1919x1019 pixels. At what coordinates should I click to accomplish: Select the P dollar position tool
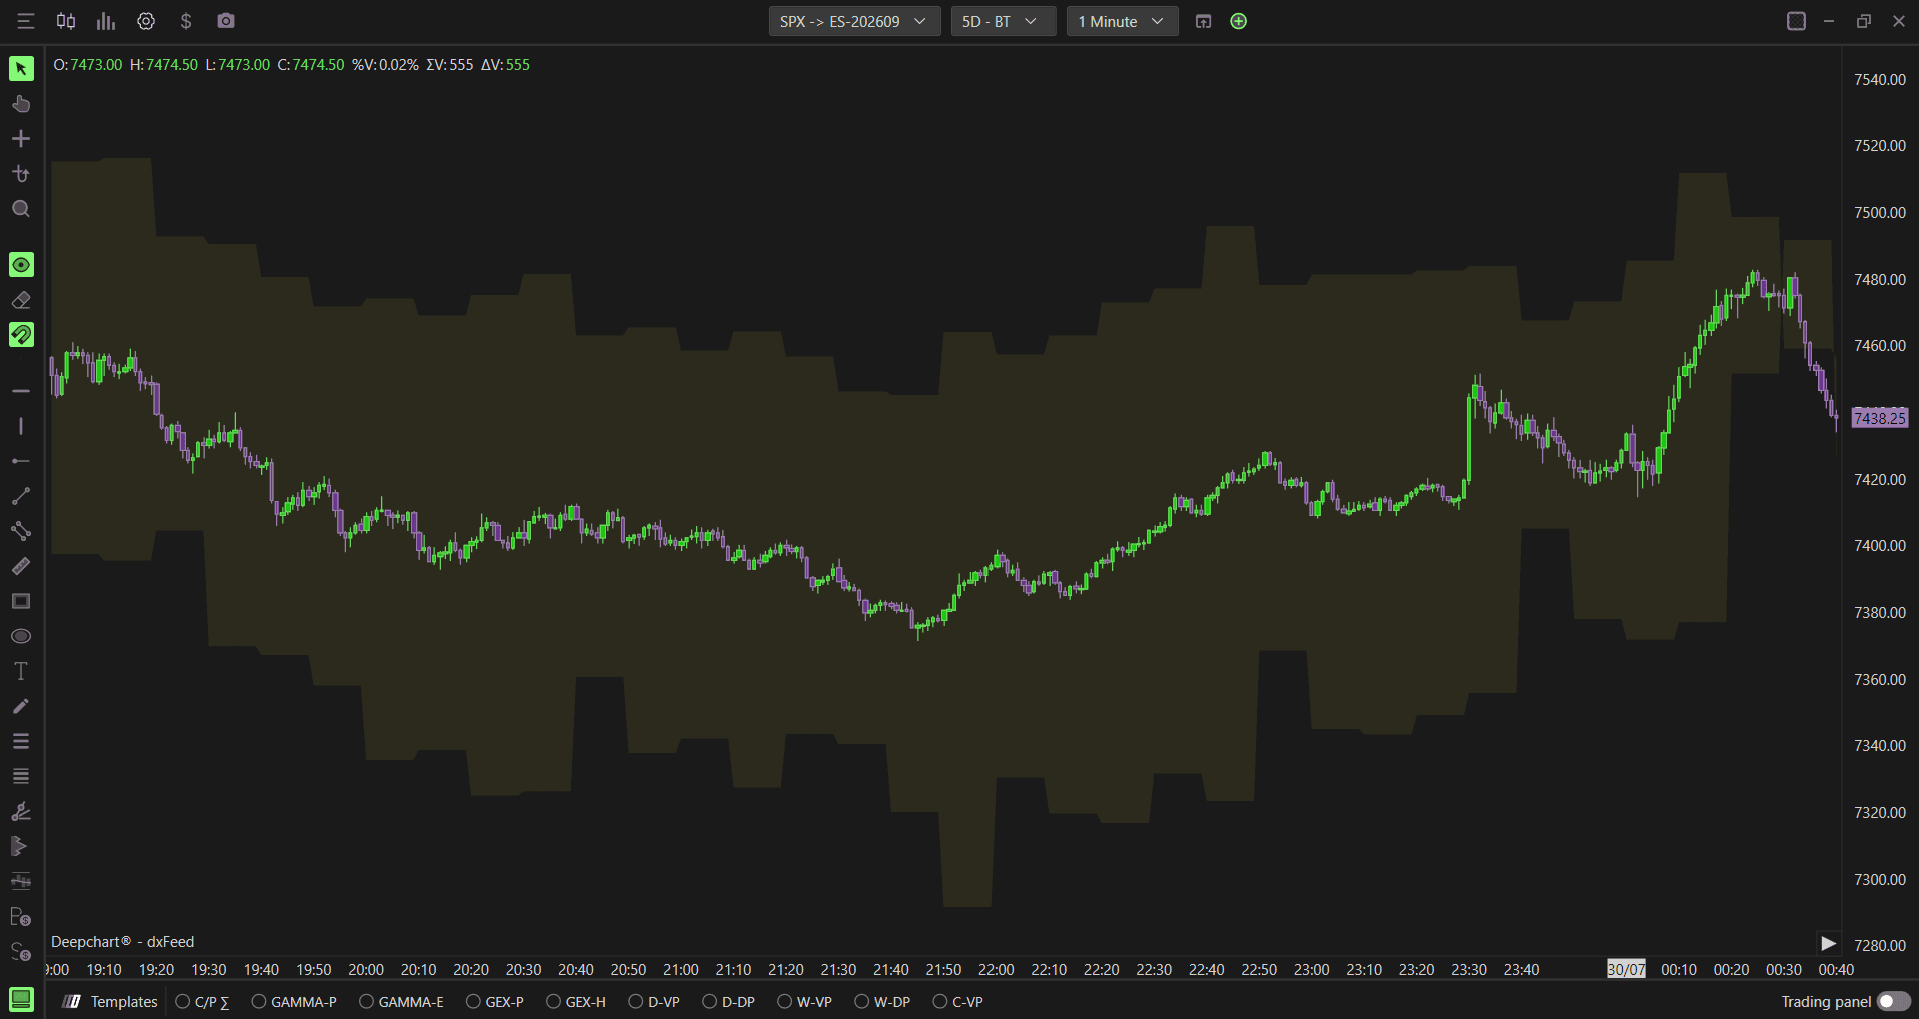(x=21, y=916)
